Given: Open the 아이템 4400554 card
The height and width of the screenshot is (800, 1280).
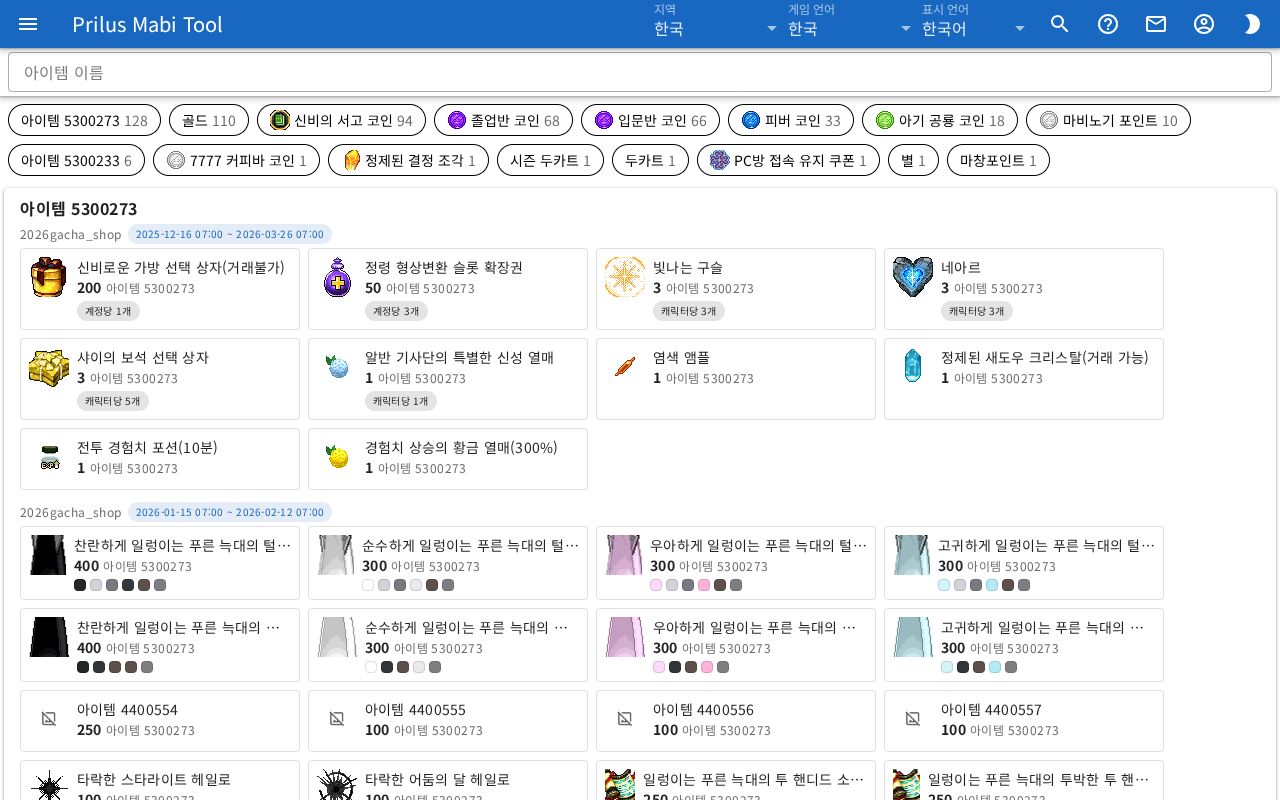Looking at the screenshot, I should point(160,720).
